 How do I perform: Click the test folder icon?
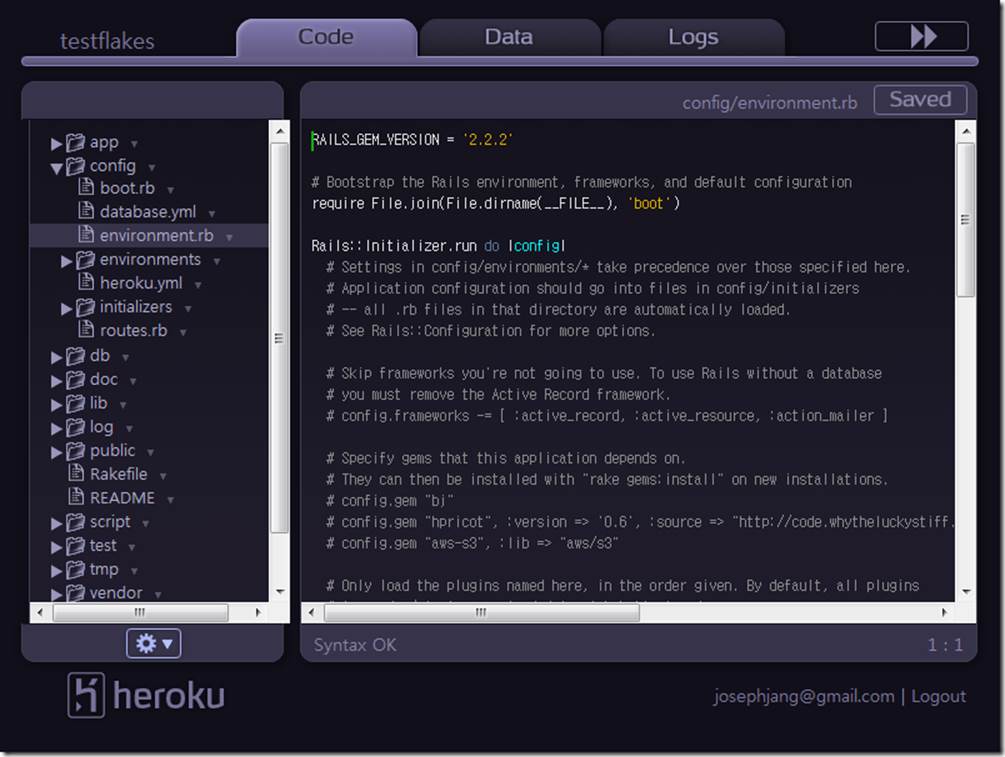click(x=75, y=545)
